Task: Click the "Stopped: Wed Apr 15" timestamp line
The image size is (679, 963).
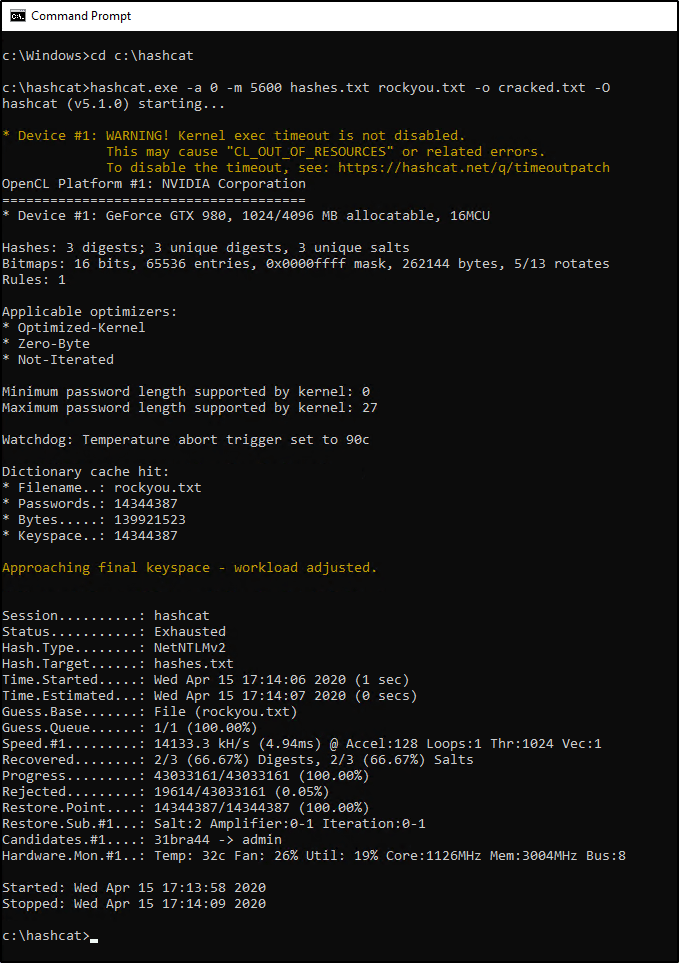Action: click(134, 904)
